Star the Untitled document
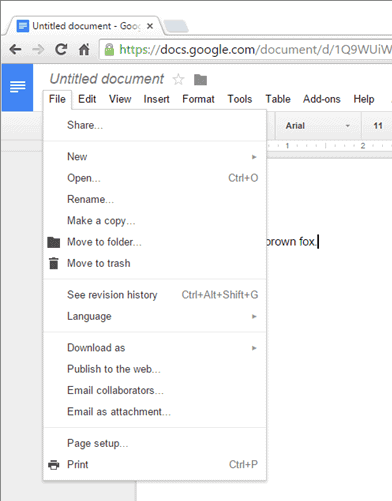This screenshot has width=392, height=501. click(x=178, y=79)
